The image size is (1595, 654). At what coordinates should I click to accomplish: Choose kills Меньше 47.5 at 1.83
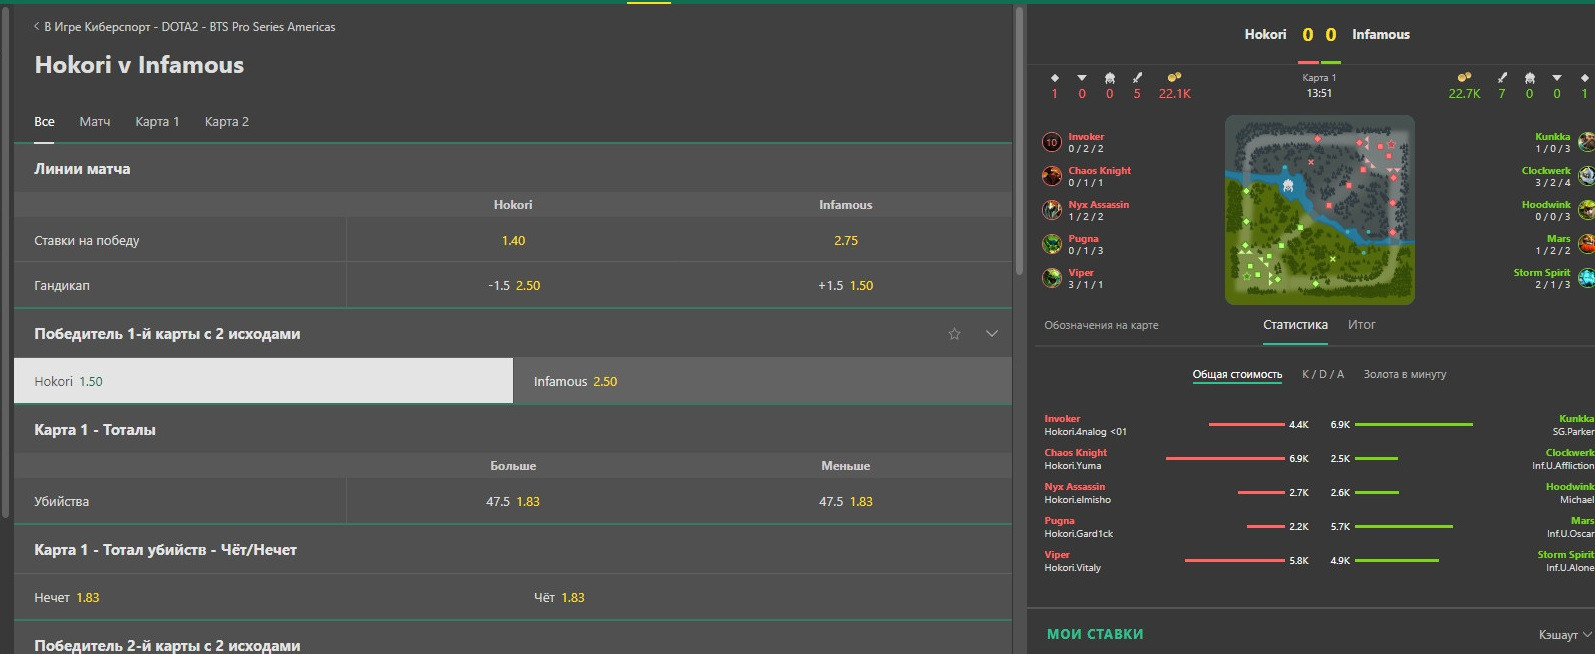[x=846, y=502]
